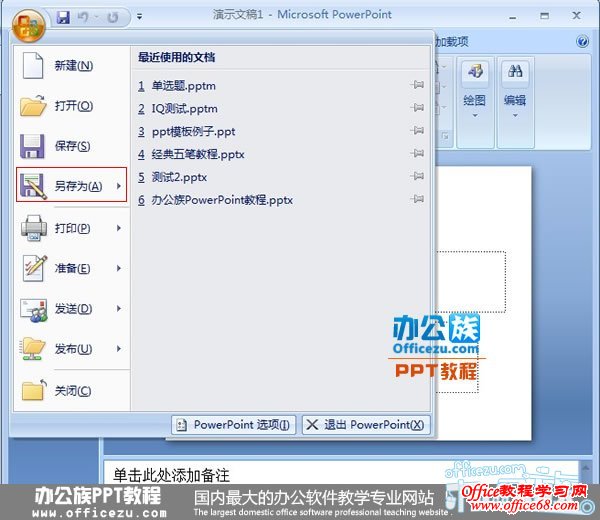Pin 单选题.pptm to the recent list
The image size is (600, 520).
pyautogui.click(x=417, y=85)
